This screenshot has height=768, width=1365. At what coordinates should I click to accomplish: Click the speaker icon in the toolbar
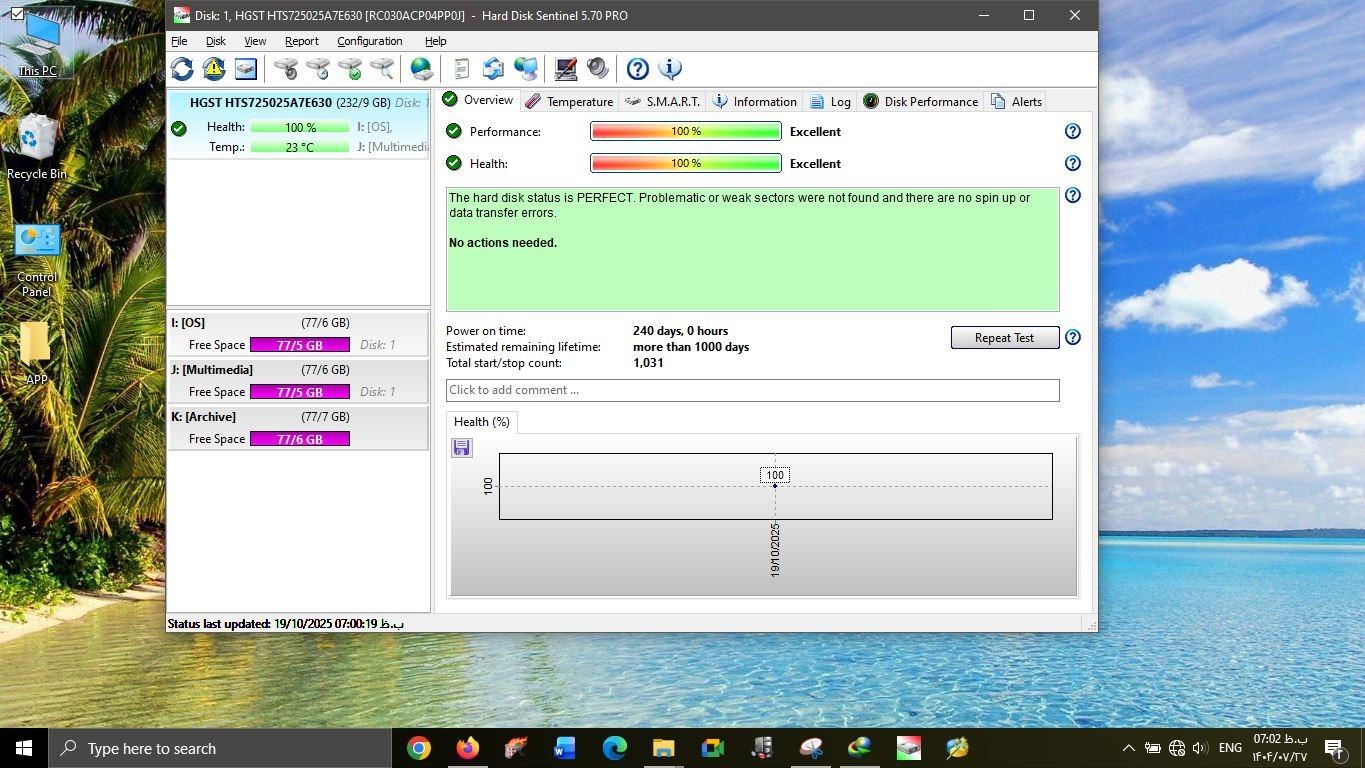click(x=598, y=69)
